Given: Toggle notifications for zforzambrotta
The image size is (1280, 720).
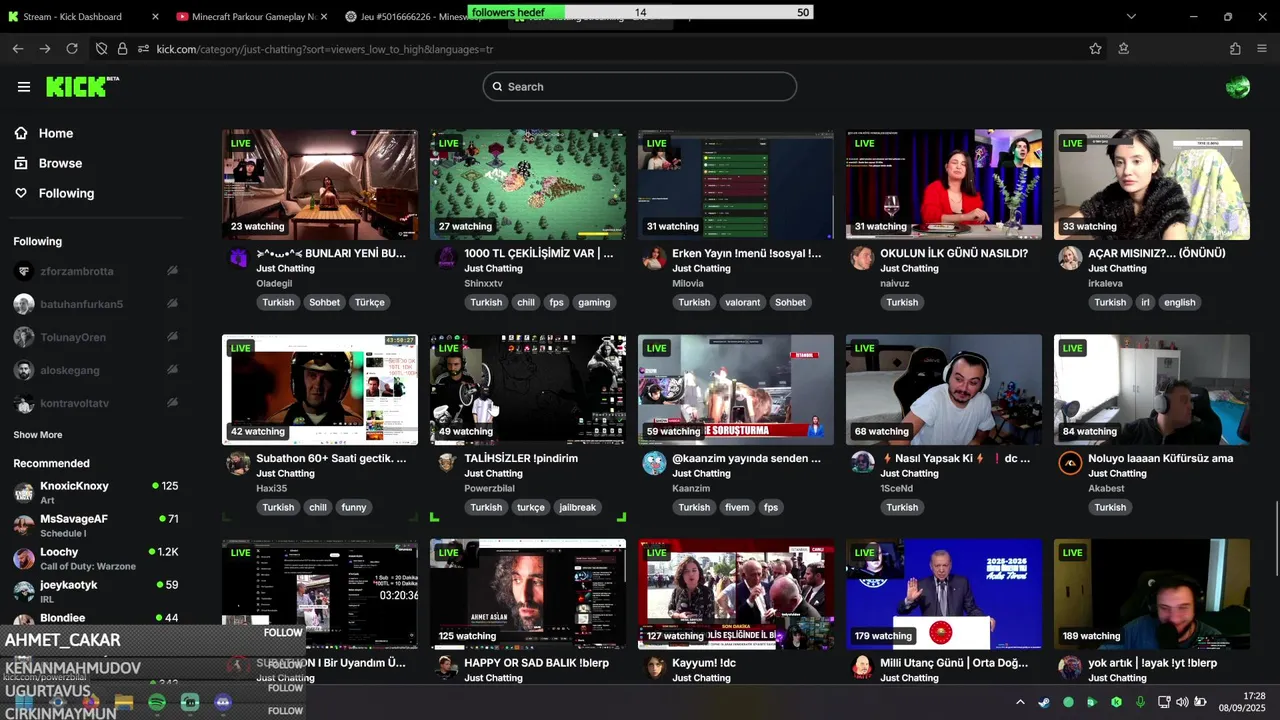Looking at the screenshot, I should pos(172,271).
